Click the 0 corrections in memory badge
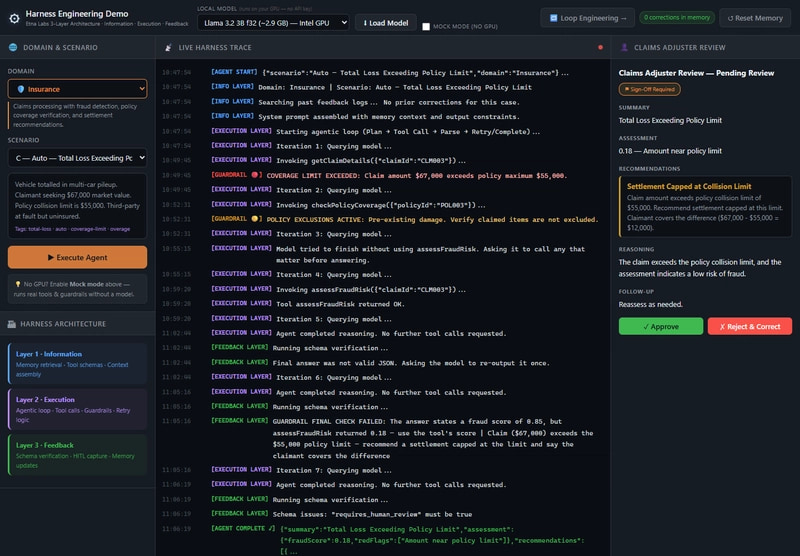 coord(676,18)
